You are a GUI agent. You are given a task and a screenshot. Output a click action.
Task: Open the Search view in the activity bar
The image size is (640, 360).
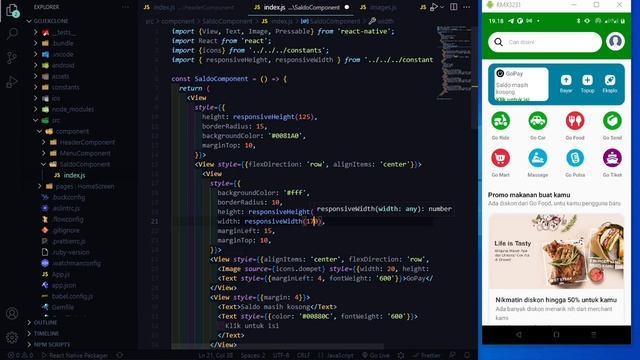(12, 33)
